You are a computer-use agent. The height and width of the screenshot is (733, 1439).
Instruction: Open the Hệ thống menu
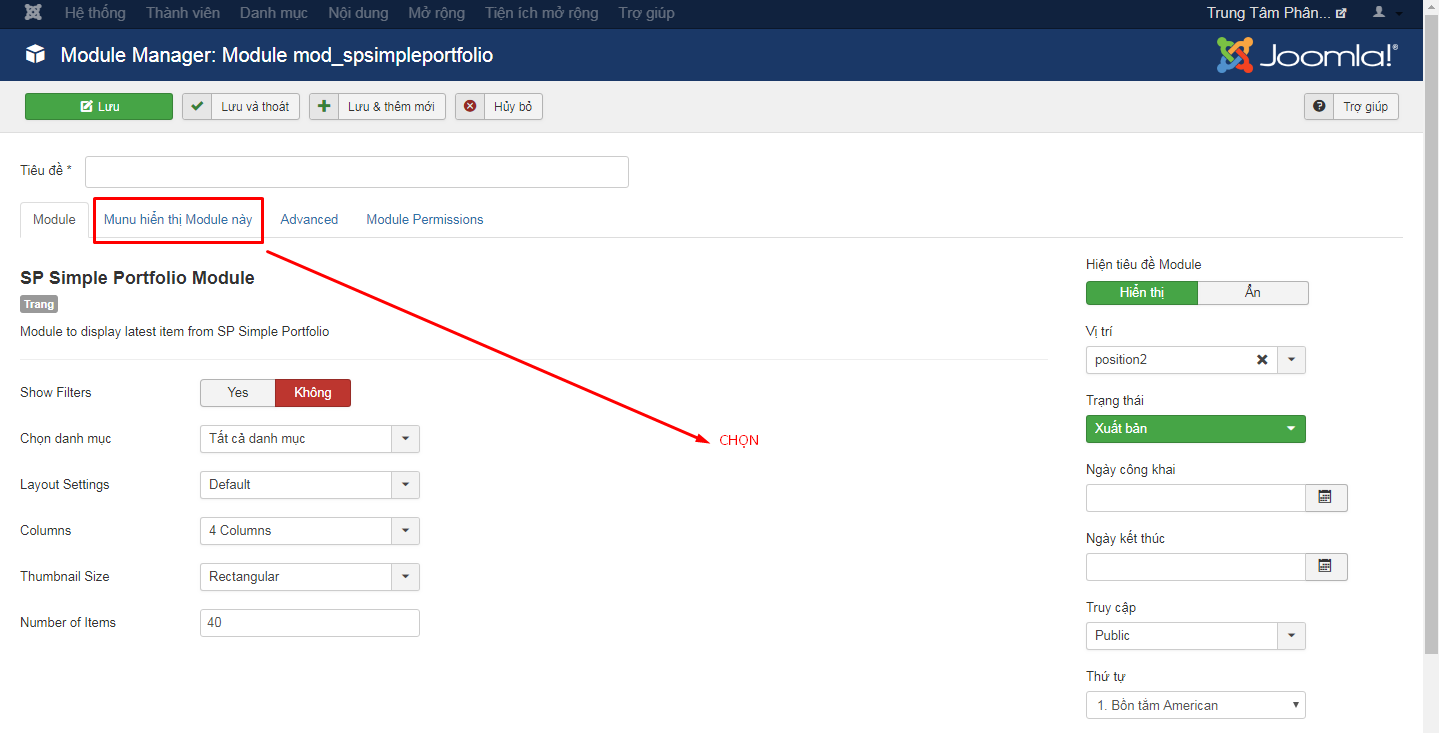point(95,13)
